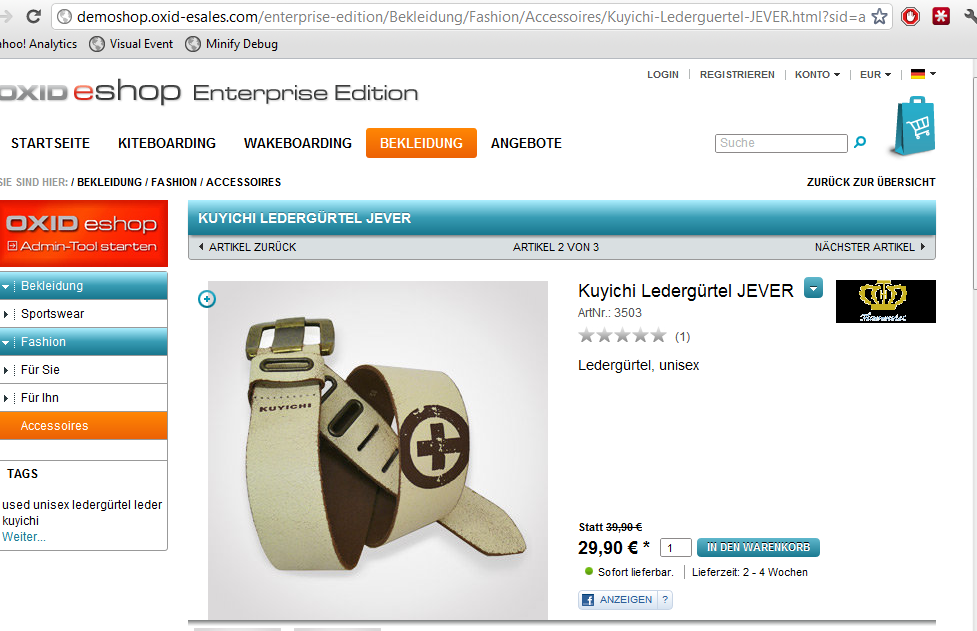Open the ANGEBOTE menu tab
The width and height of the screenshot is (977, 631).
click(527, 143)
